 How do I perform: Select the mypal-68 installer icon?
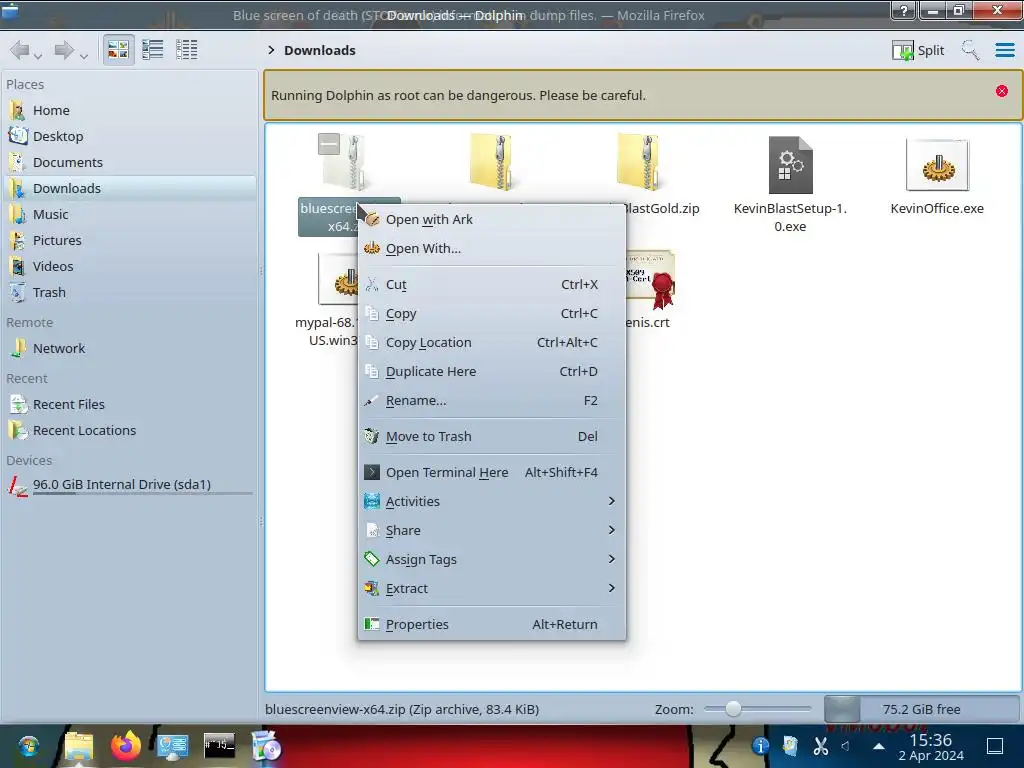coord(338,280)
